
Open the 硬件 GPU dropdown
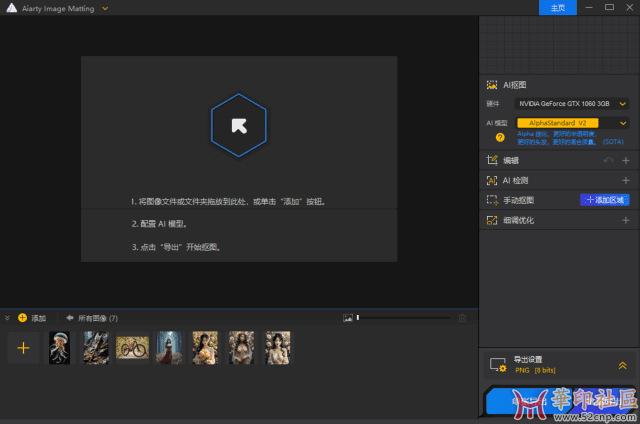(x=571, y=103)
